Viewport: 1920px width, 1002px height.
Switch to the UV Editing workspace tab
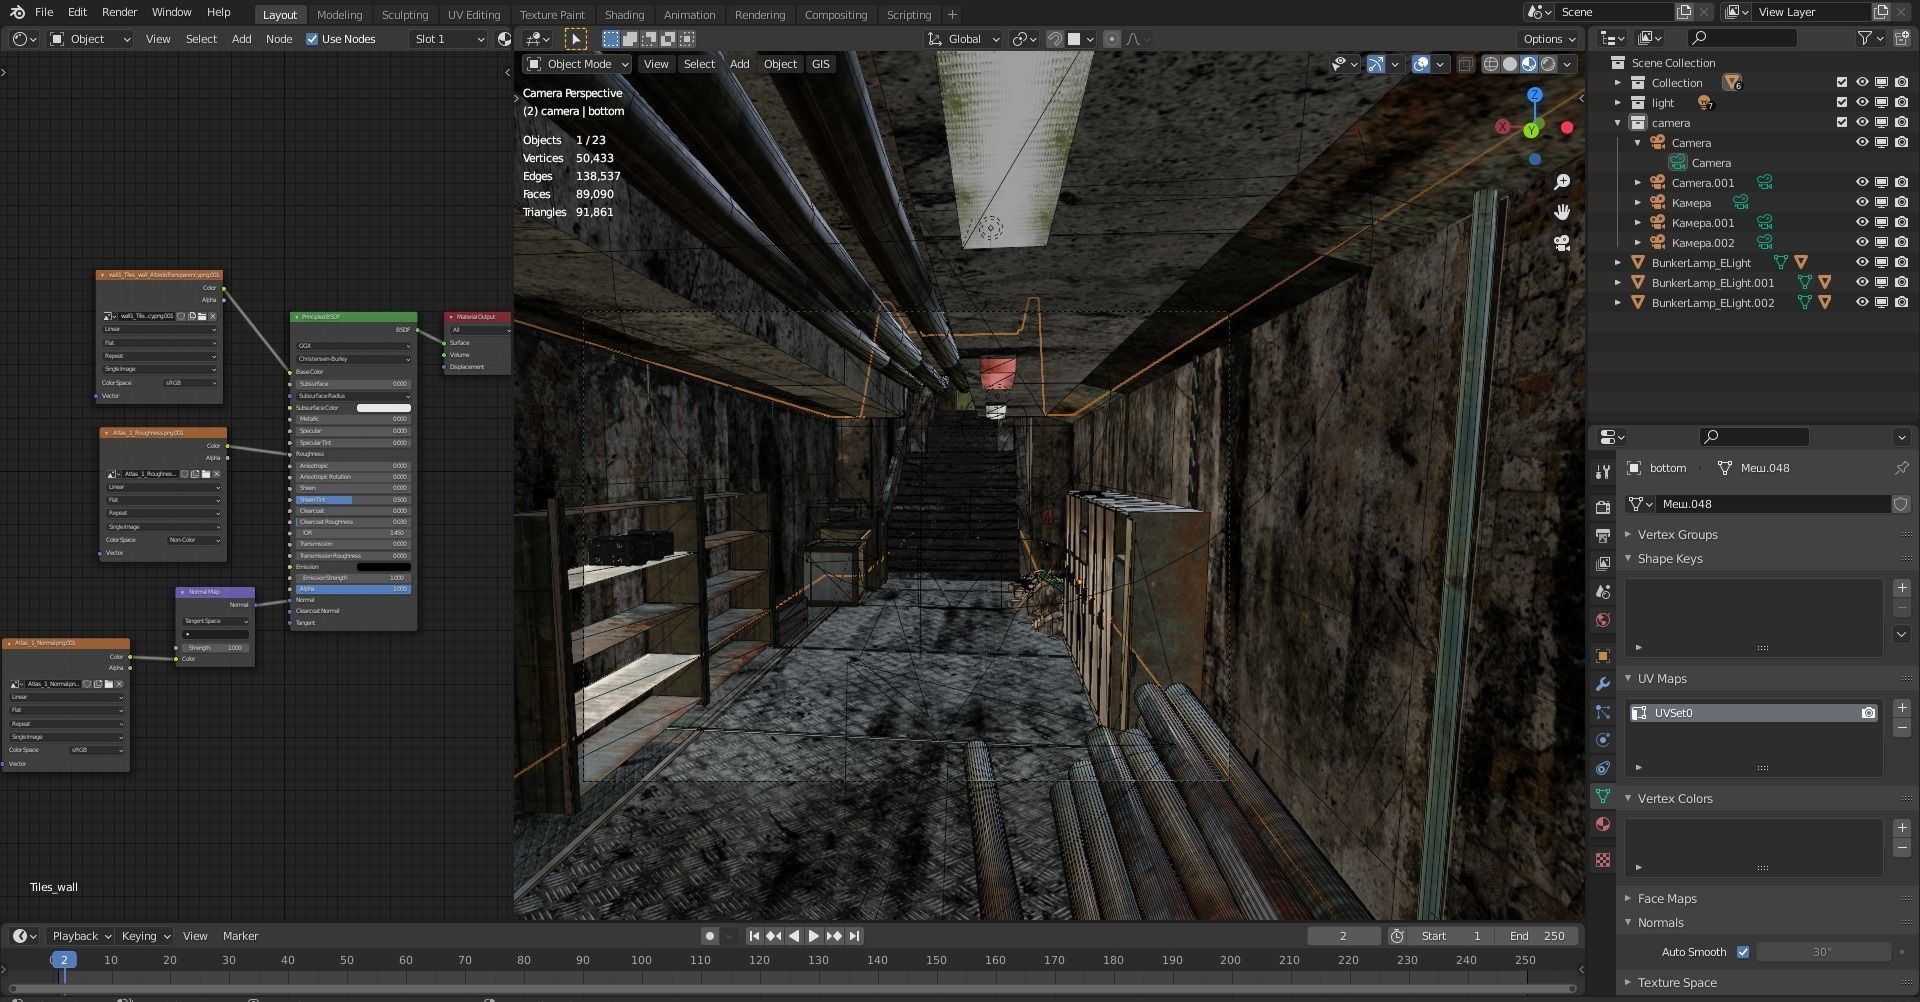pos(474,15)
